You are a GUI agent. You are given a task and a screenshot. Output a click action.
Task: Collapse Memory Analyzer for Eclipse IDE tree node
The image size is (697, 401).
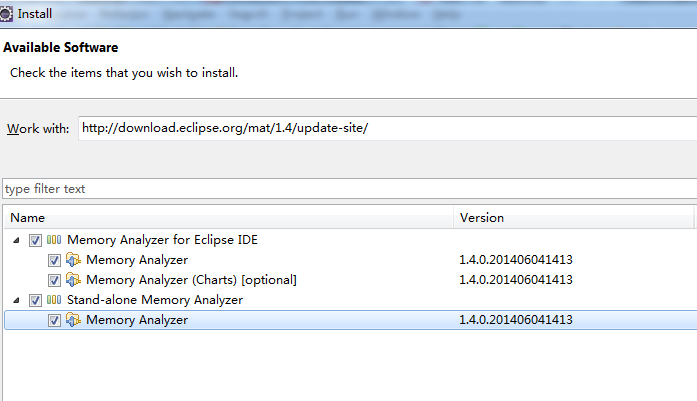coord(16,241)
